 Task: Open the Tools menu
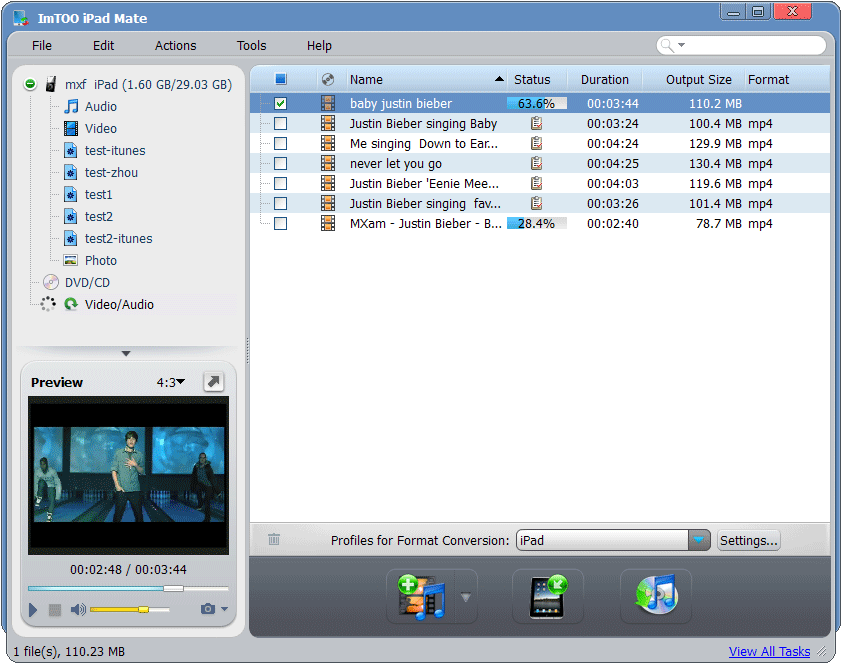click(251, 46)
